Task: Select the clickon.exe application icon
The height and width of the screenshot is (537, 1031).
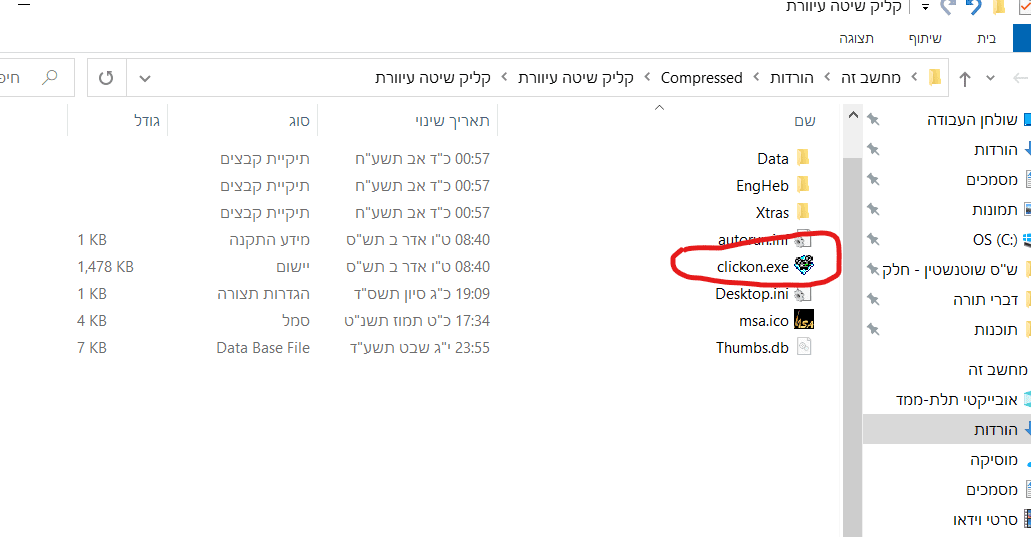Action: [x=804, y=266]
